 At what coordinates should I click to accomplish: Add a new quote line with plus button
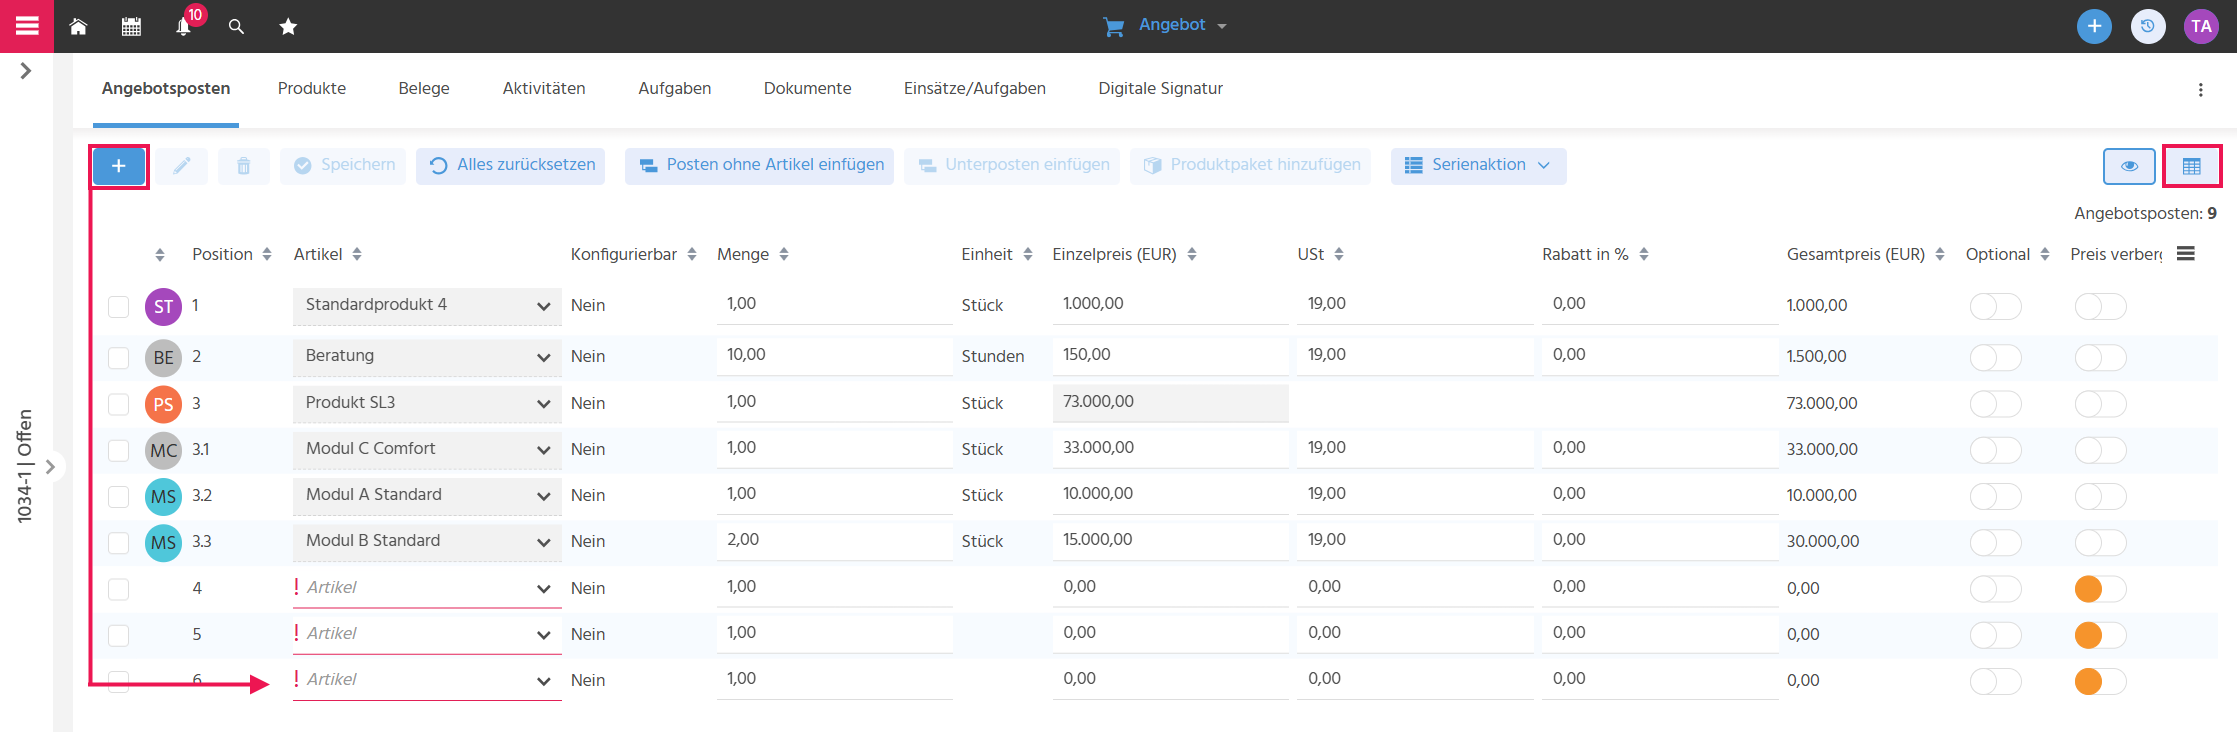119,166
